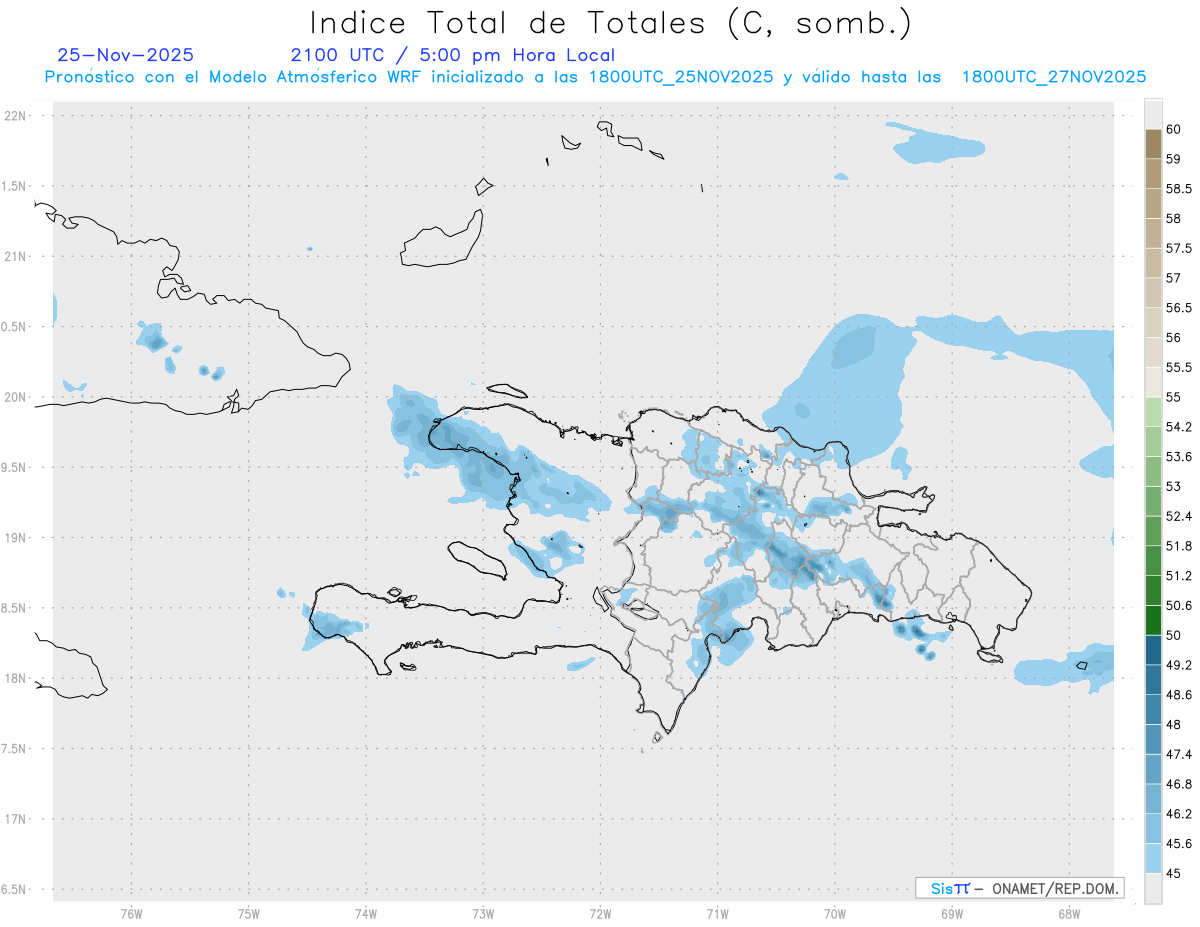Click the '19N' latitude label

[16, 538]
